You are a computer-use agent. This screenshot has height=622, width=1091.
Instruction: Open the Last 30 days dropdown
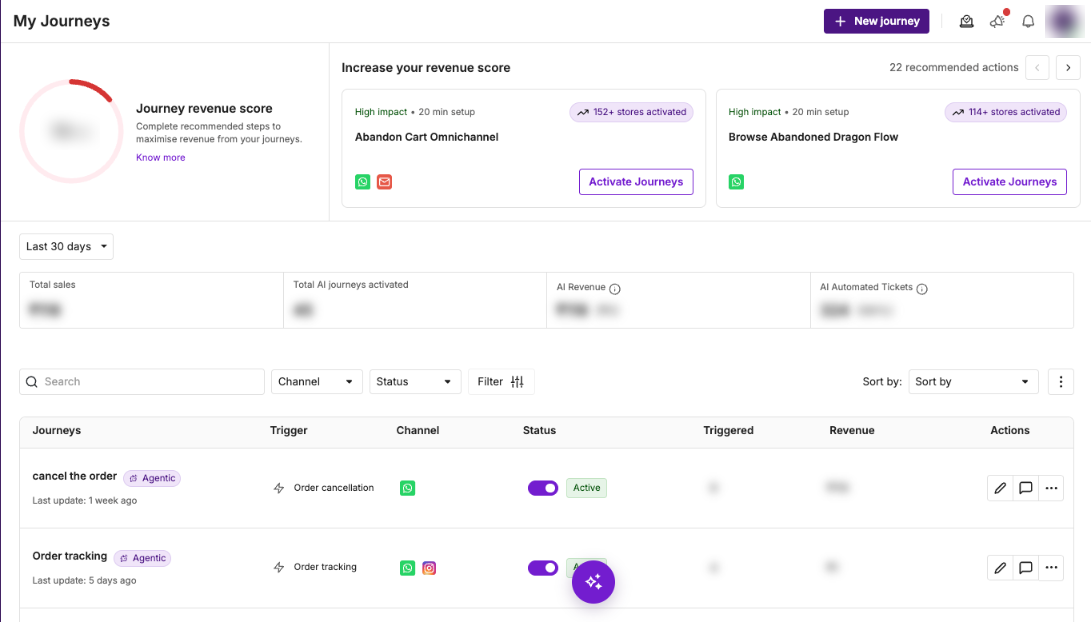pos(66,246)
